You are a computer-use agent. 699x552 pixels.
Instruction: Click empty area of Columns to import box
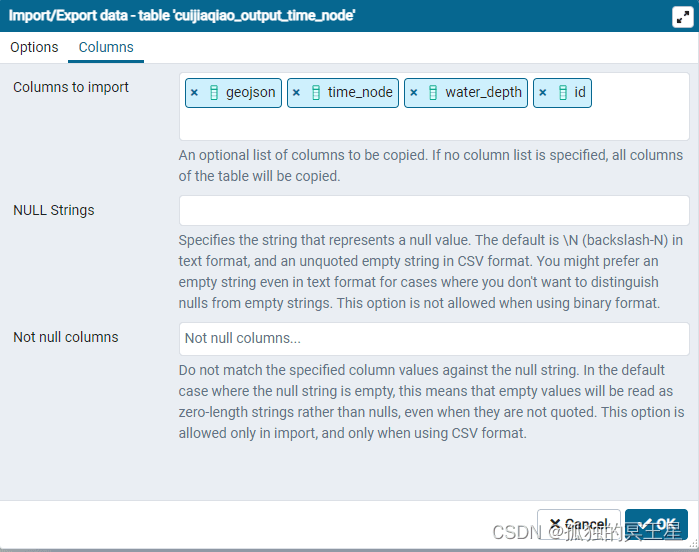[433, 124]
